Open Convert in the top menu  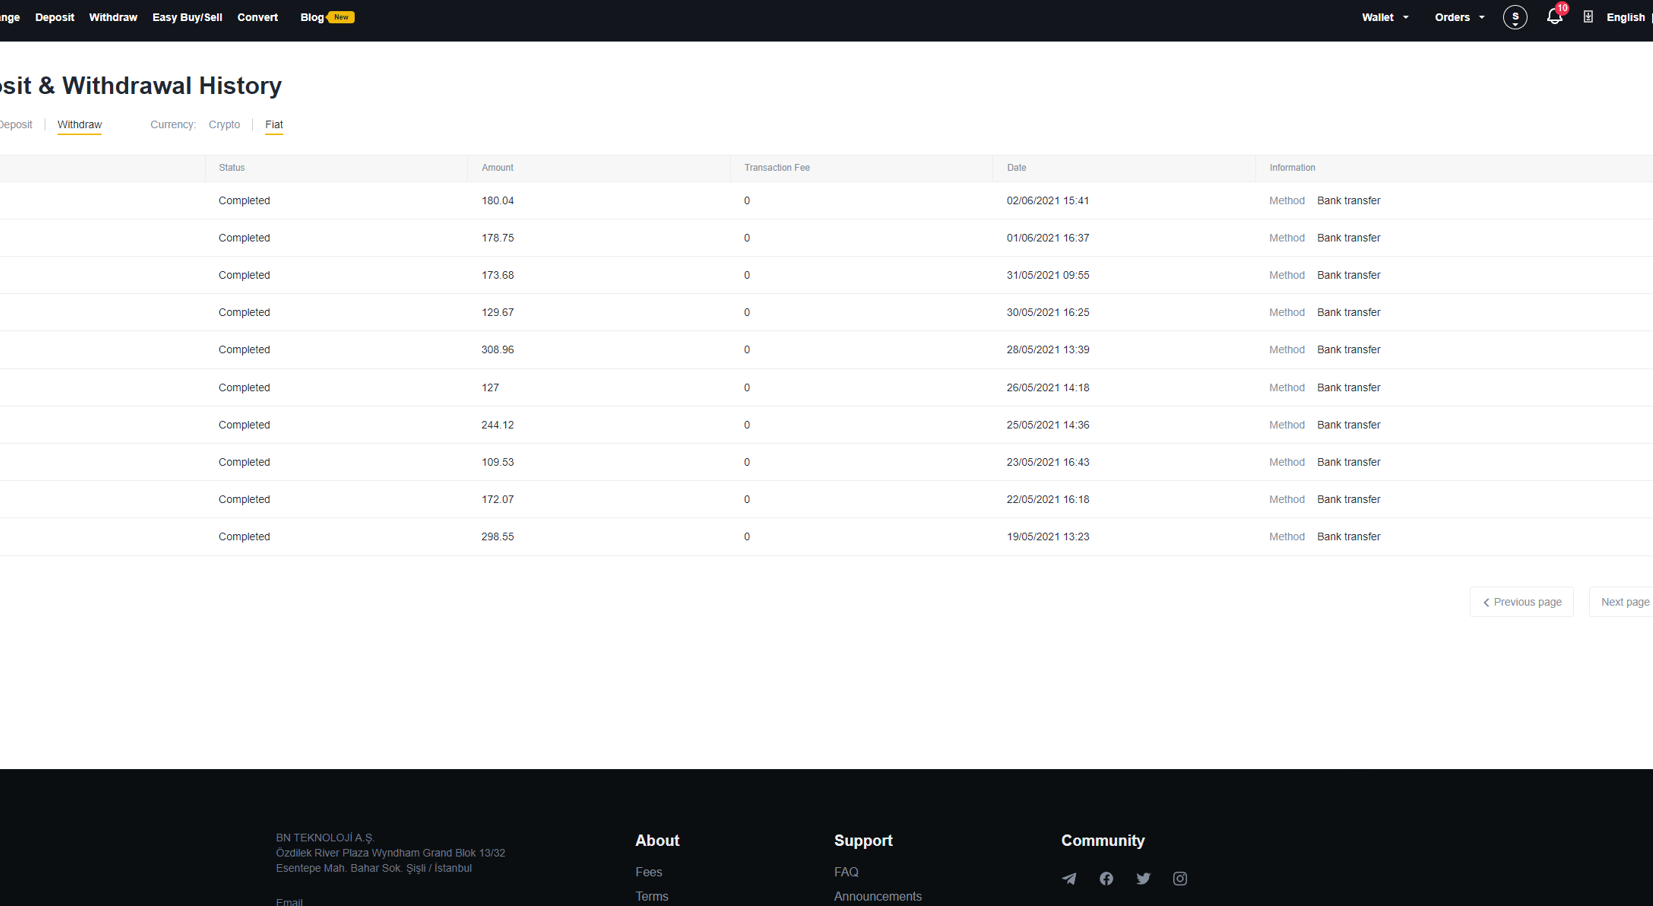[257, 17]
